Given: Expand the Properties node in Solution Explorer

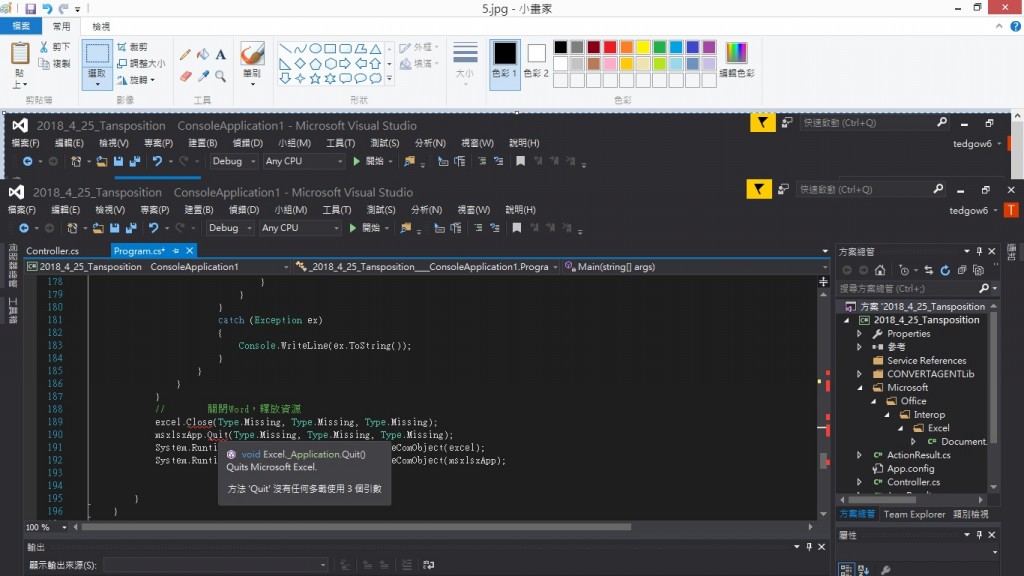Looking at the screenshot, I should (x=859, y=333).
